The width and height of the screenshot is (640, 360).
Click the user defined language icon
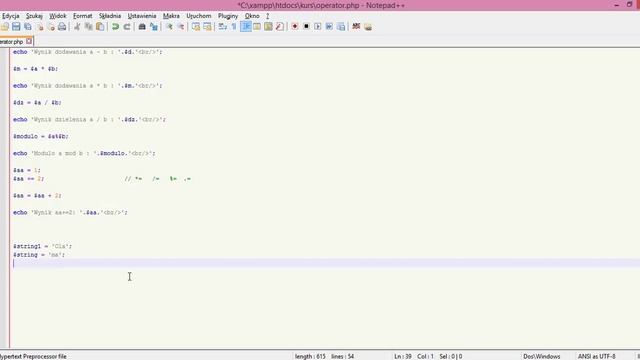click(257, 27)
